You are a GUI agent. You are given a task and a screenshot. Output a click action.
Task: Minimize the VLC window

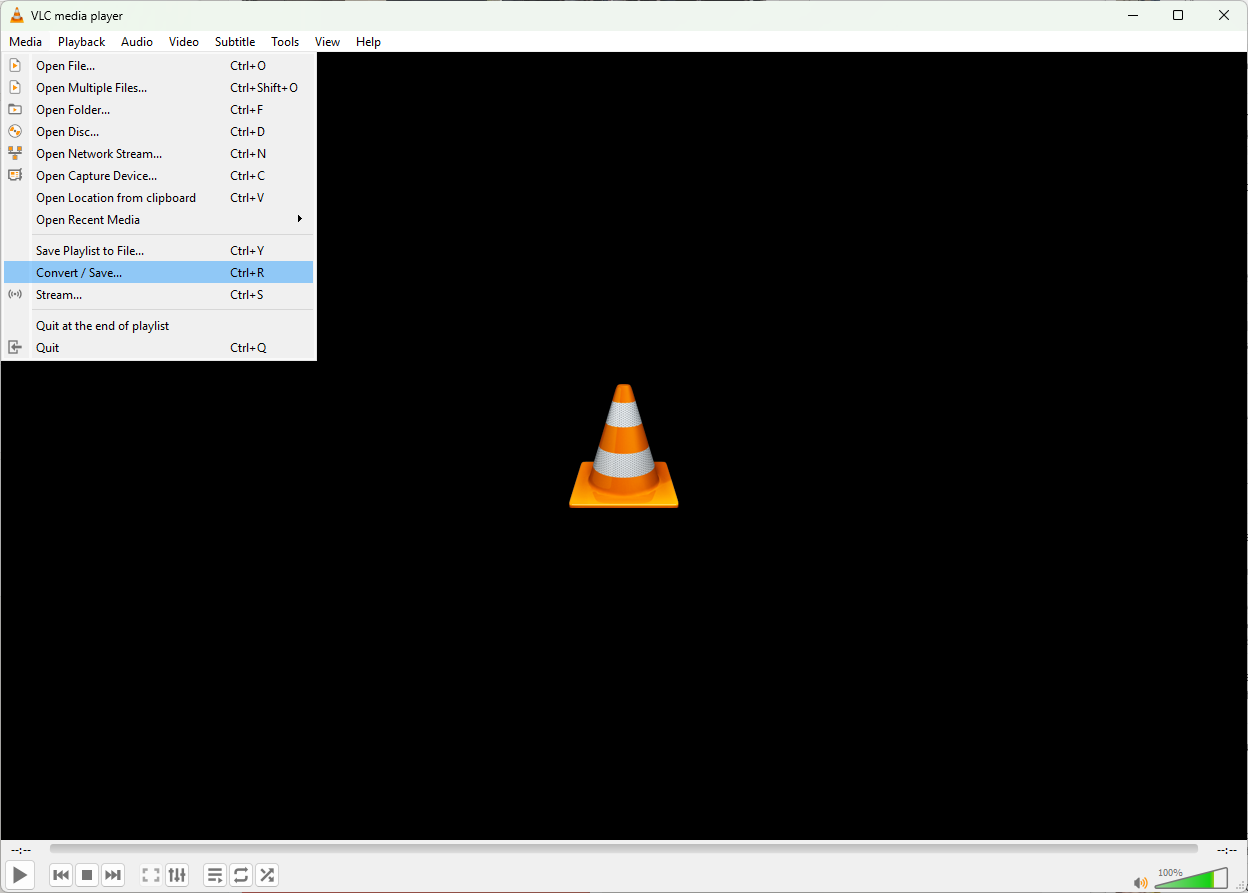[x=1131, y=15]
